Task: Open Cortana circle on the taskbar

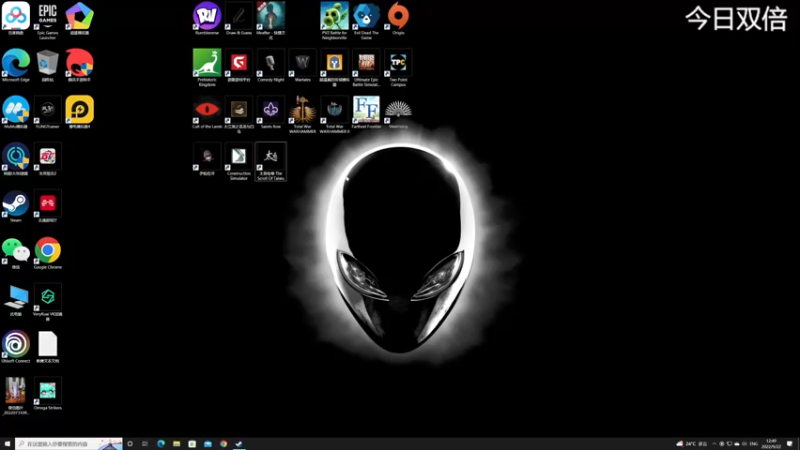Action: (130, 444)
